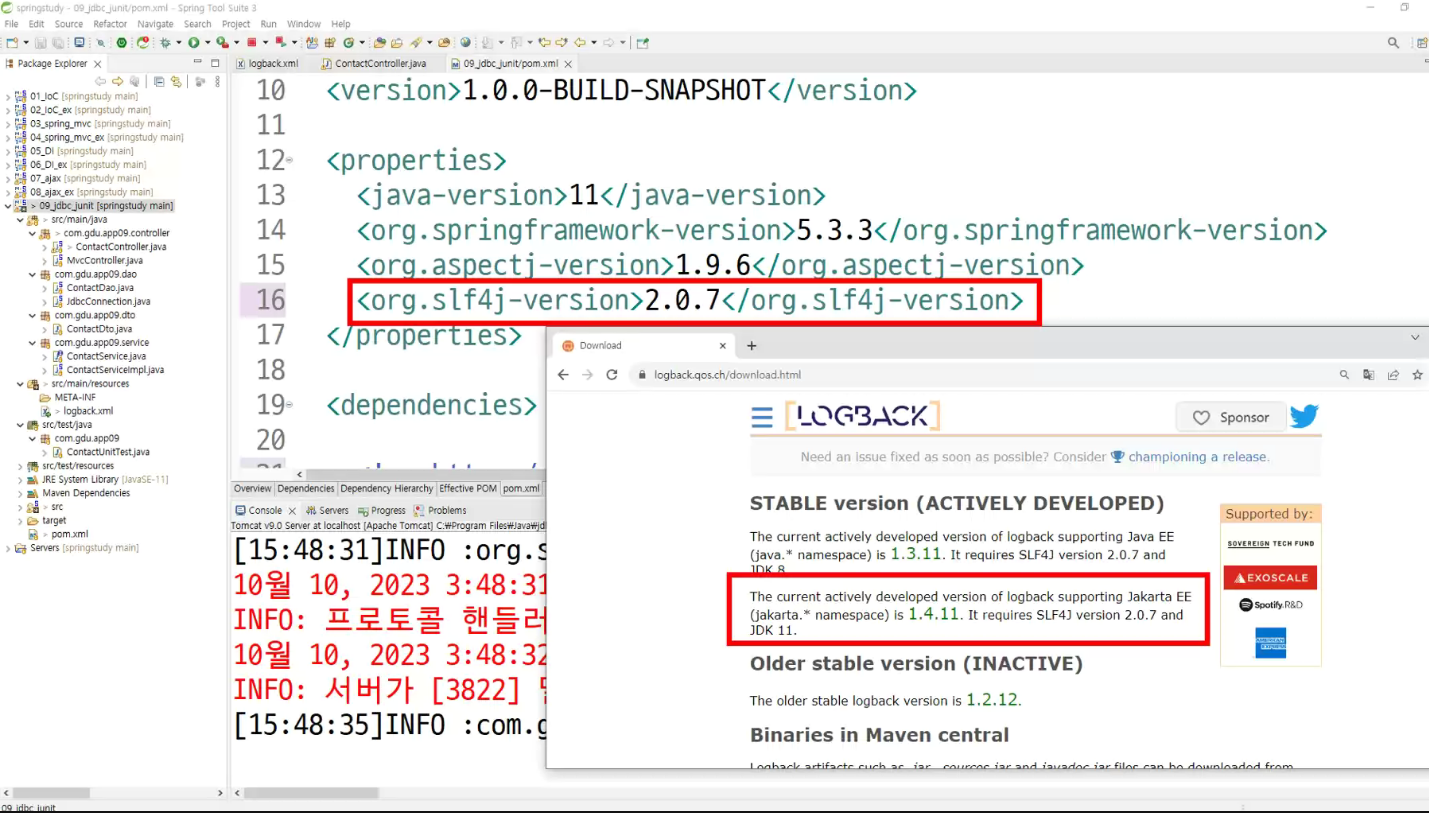Collapse the com.gdu.app09.dao package

pos(32,274)
